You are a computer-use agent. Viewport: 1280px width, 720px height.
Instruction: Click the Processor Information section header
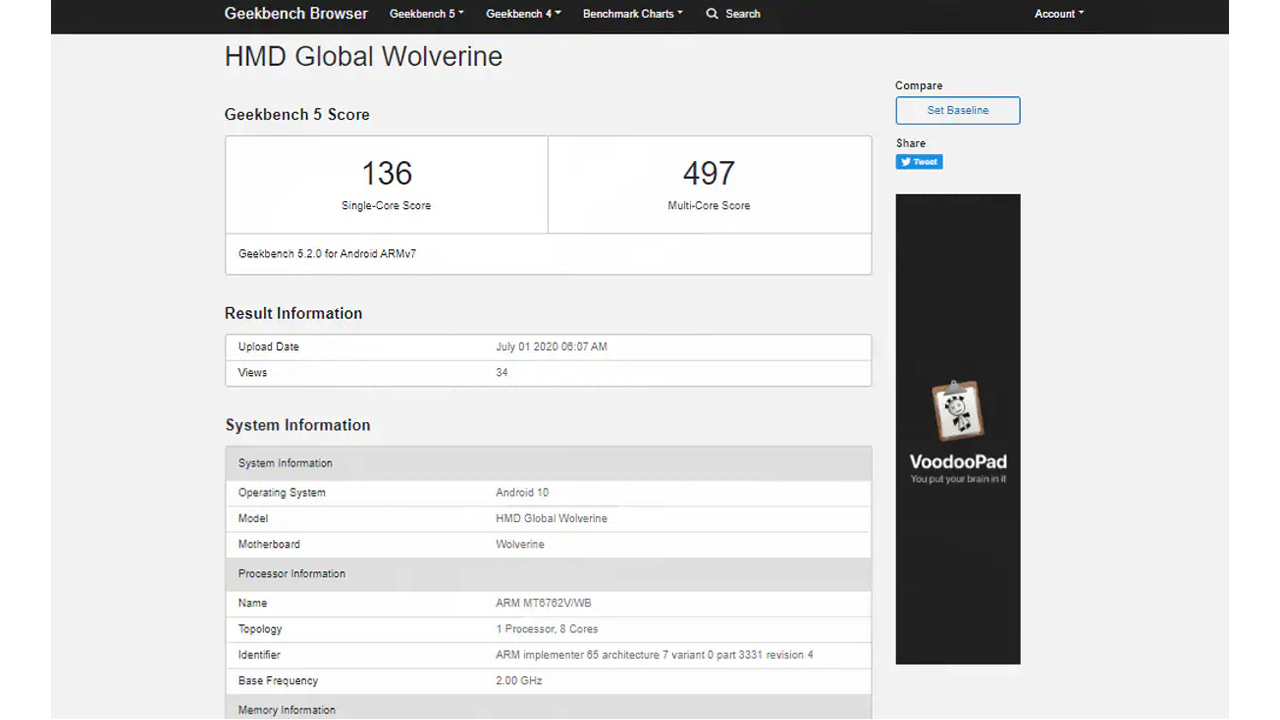548,574
